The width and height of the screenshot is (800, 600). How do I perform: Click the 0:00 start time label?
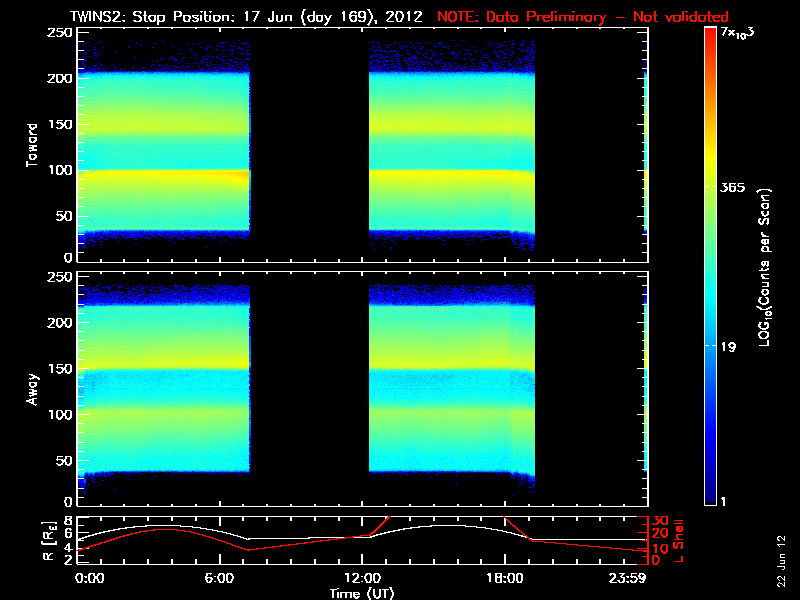[88, 579]
